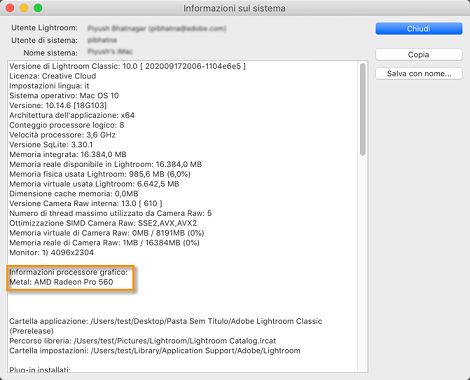Click the 'Conteggio processore logico: 8' line
This screenshot has width=470, height=380.
(x=67, y=125)
